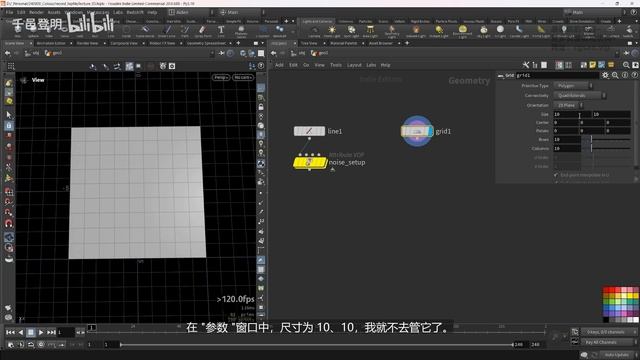Click the stop playback button
This screenshot has width=640, height=360.
pos(31,333)
